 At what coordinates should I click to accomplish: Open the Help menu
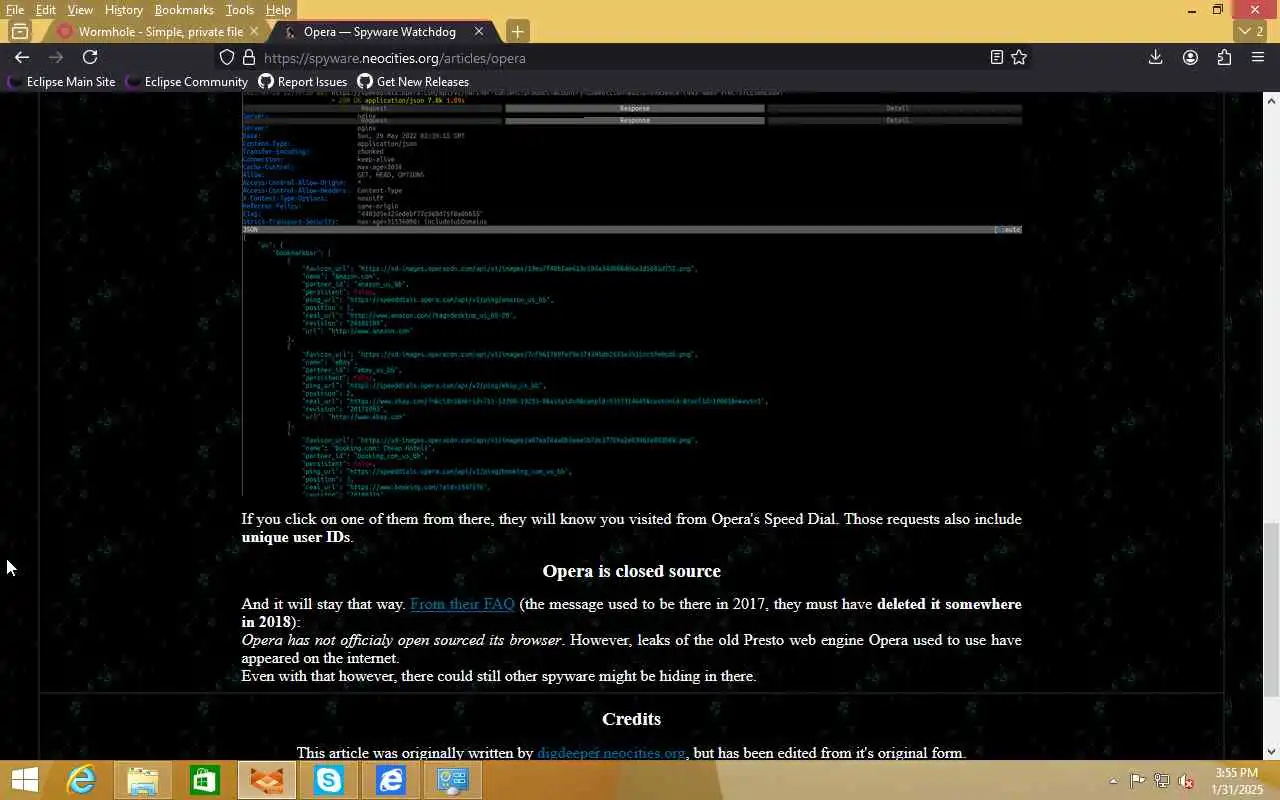(278, 10)
